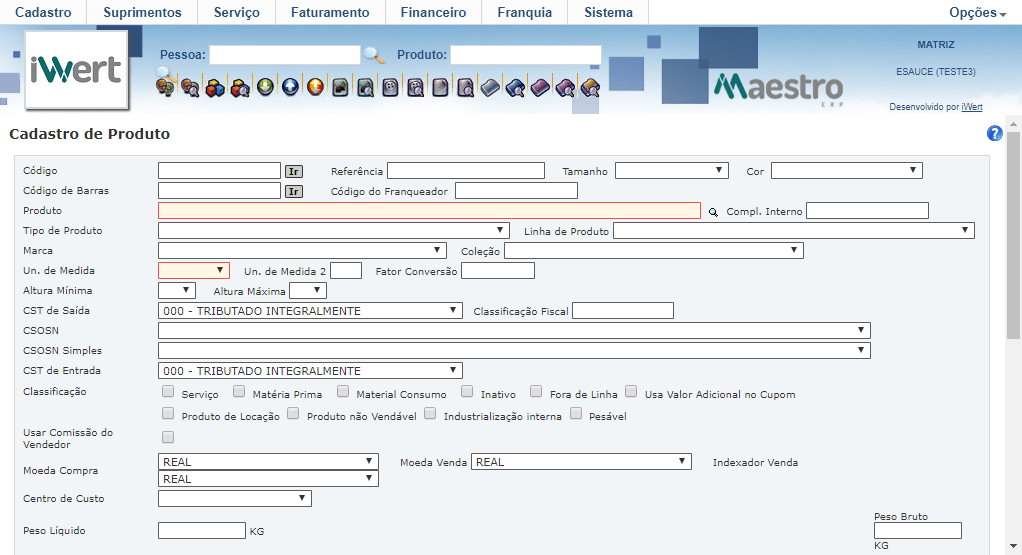The width and height of the screenshot is (1022, 555).
Task: Tick the Material Consumo checkbox
Action: (343, 391)
